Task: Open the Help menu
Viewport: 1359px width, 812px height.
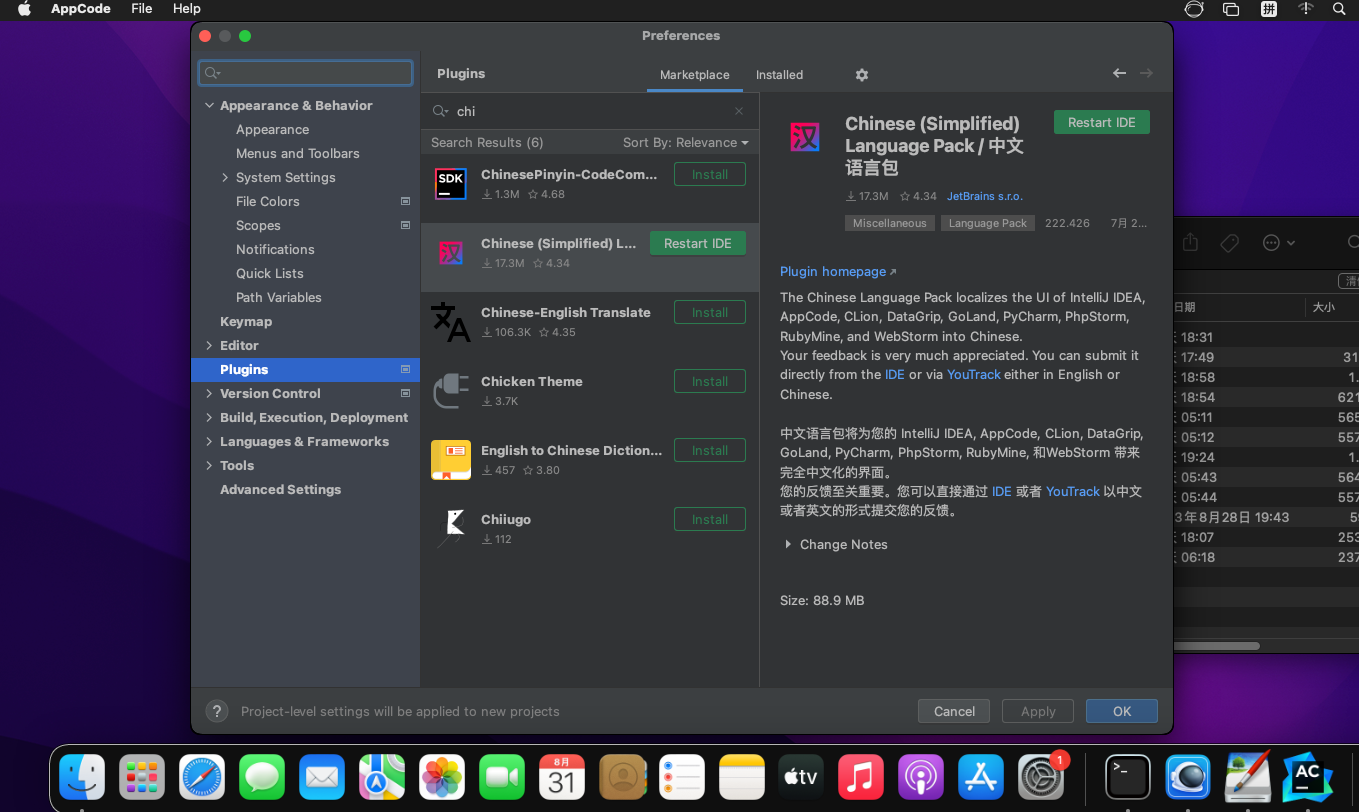Action: tap(187, 9)
